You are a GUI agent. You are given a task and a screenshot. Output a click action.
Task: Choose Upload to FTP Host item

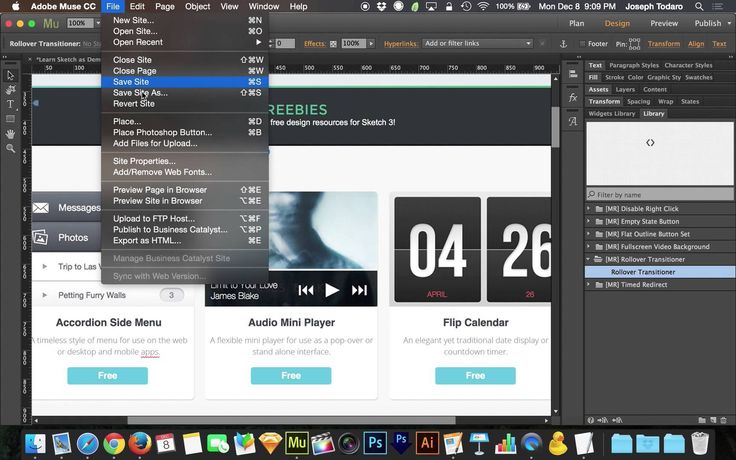tap(185, 219)
